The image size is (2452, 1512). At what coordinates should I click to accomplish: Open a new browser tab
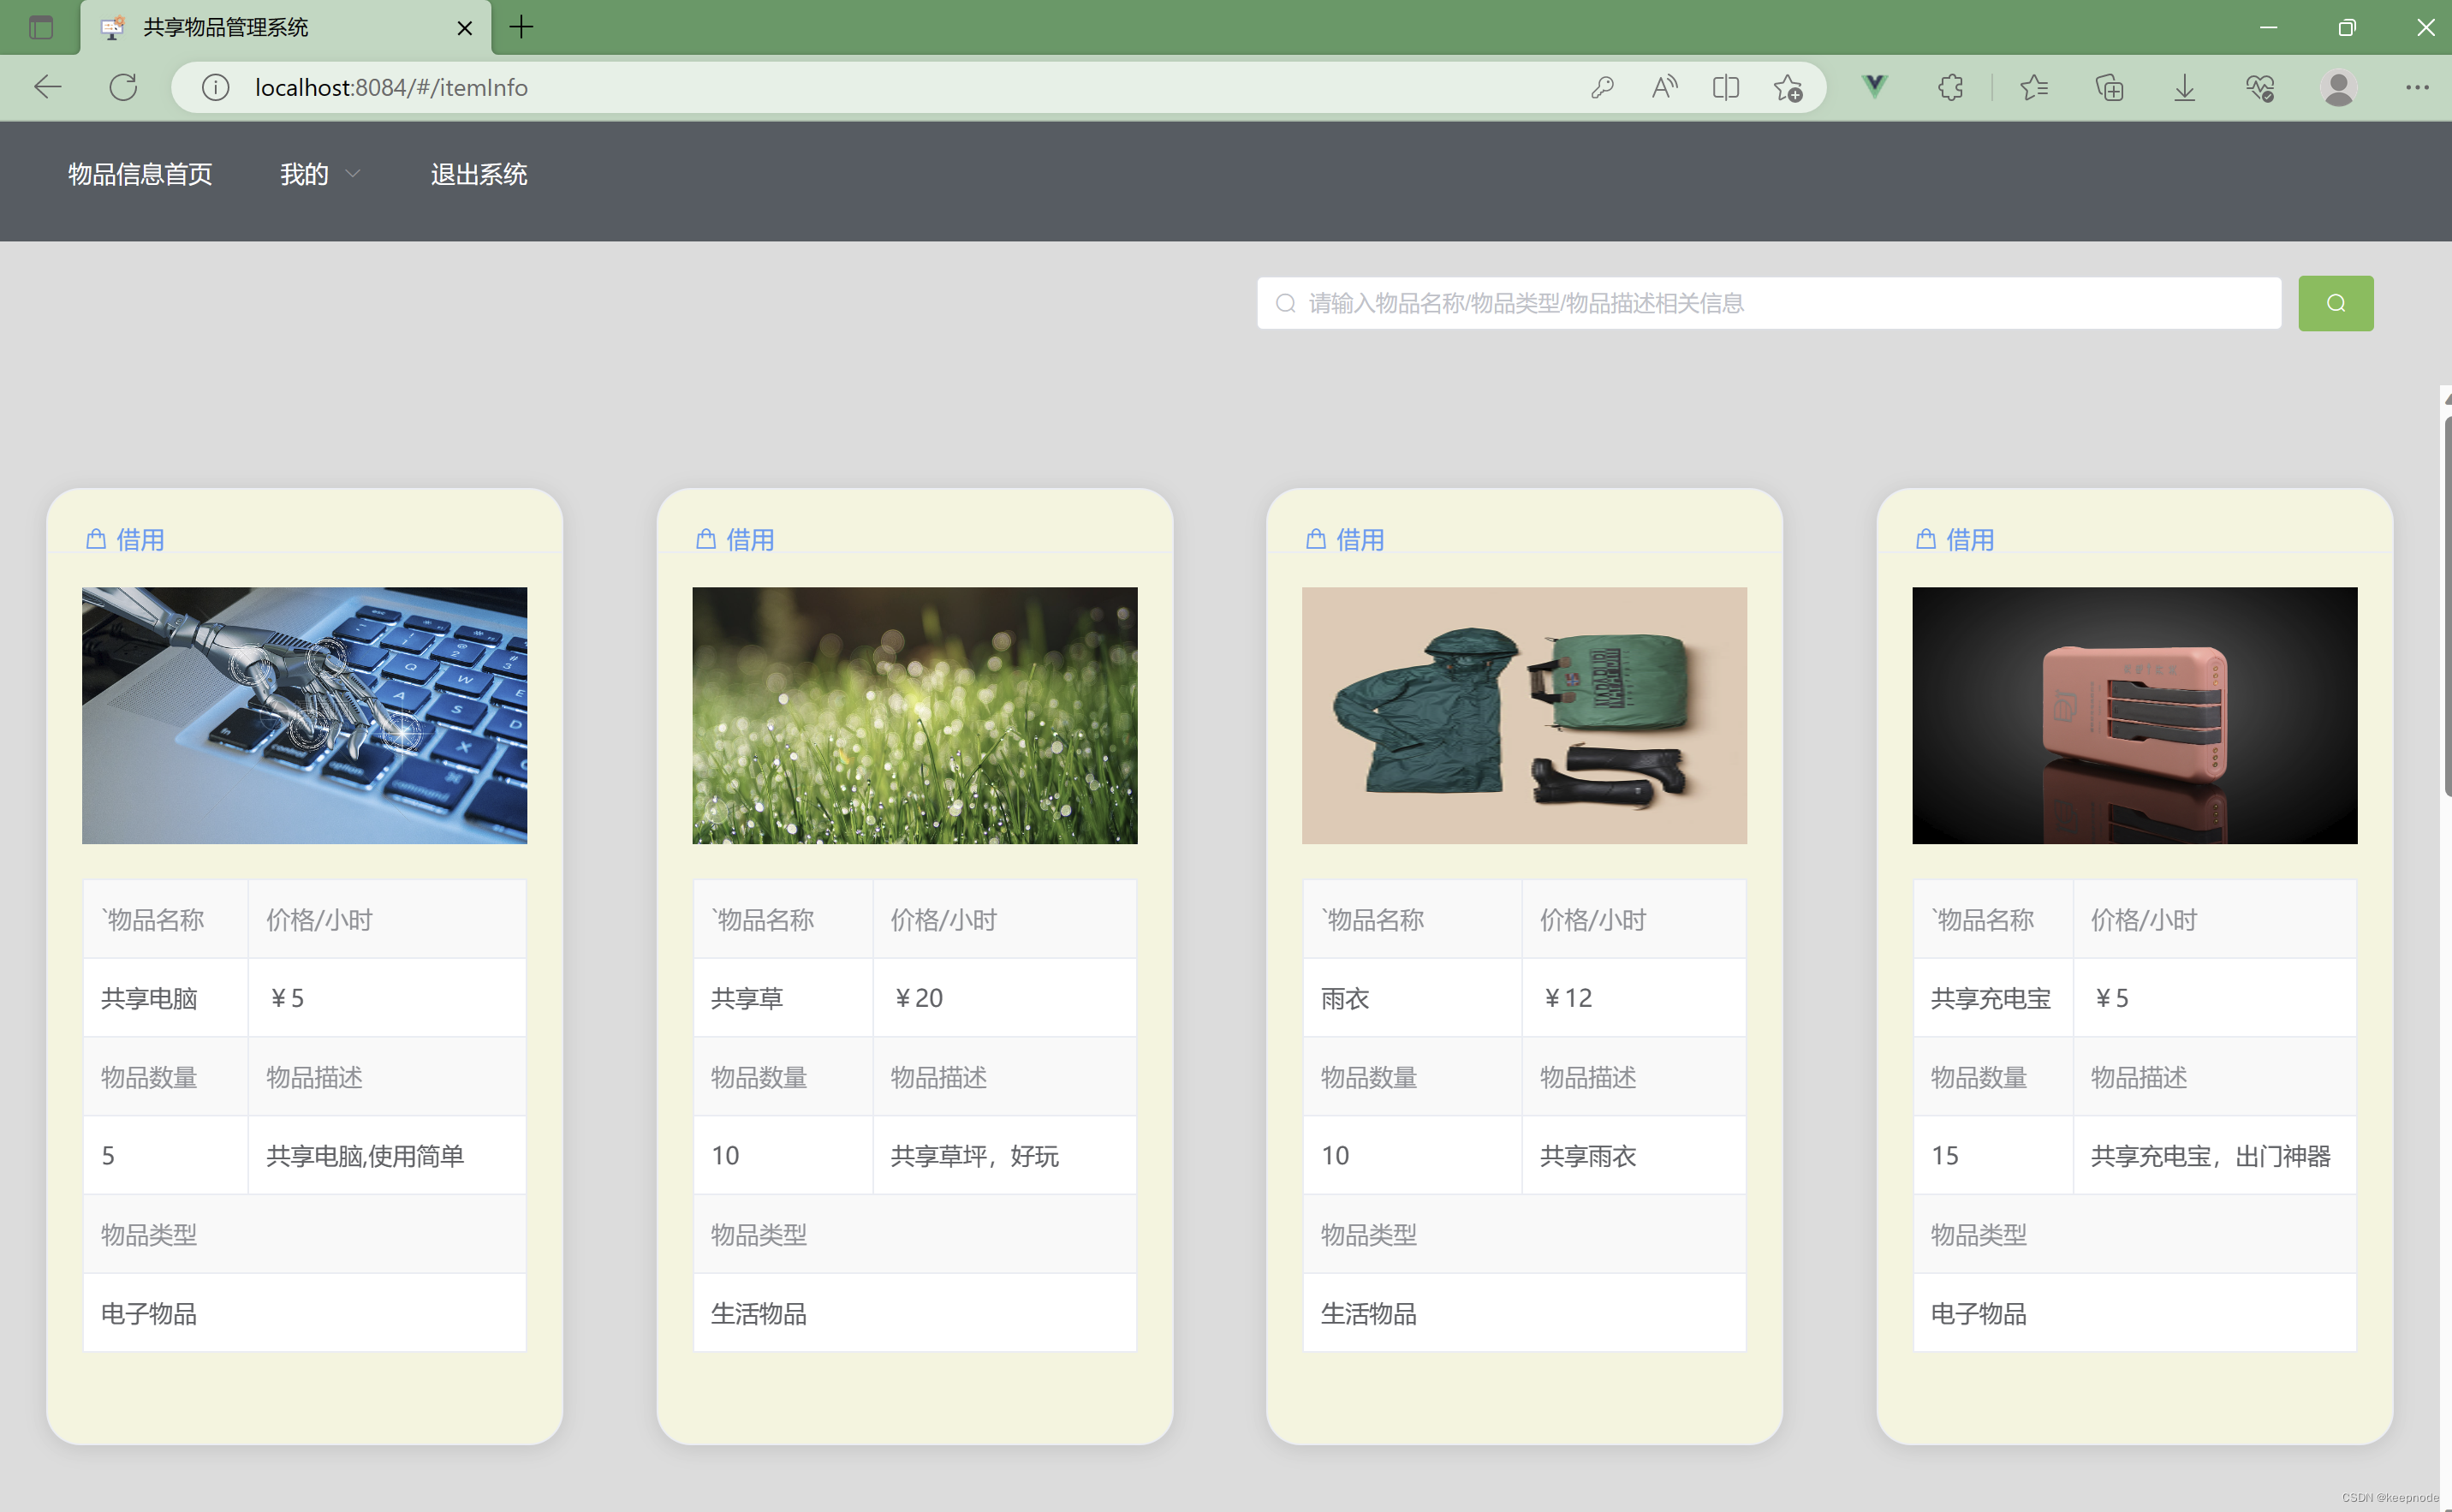click(x=521, y=27)
